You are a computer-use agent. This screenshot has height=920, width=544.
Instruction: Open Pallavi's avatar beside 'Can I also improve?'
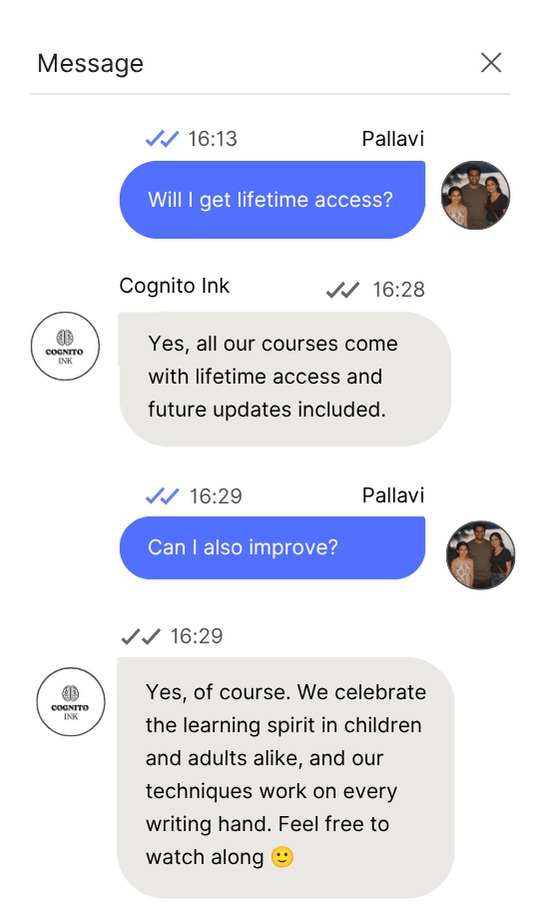tap(481, 554)
